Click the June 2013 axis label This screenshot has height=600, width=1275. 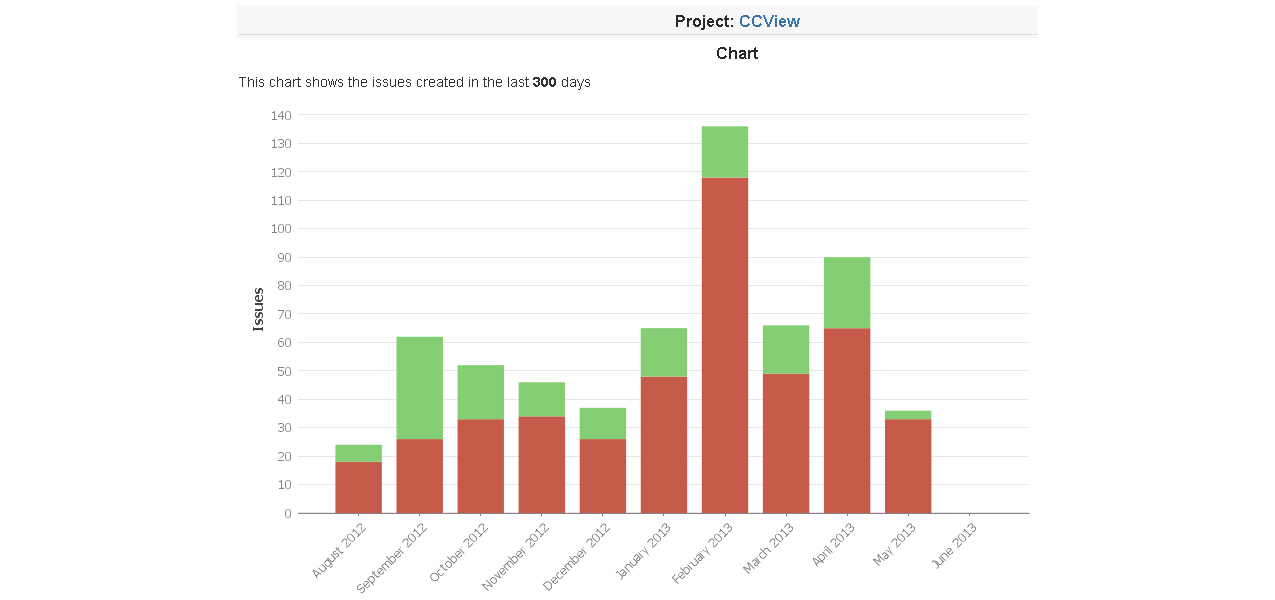pos(954,546)
